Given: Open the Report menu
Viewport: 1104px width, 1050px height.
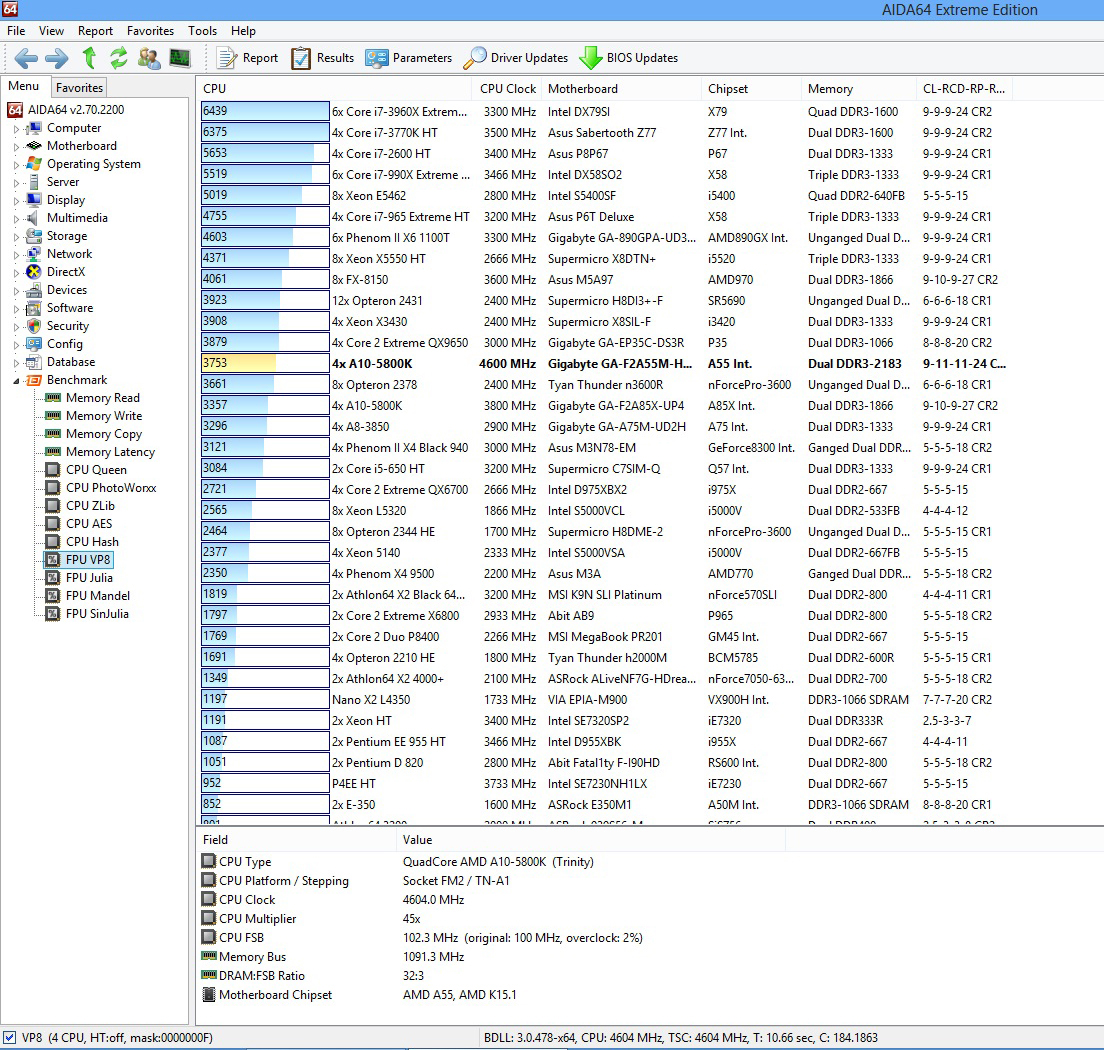Looking at the screenshot, I should pos(95,31).
